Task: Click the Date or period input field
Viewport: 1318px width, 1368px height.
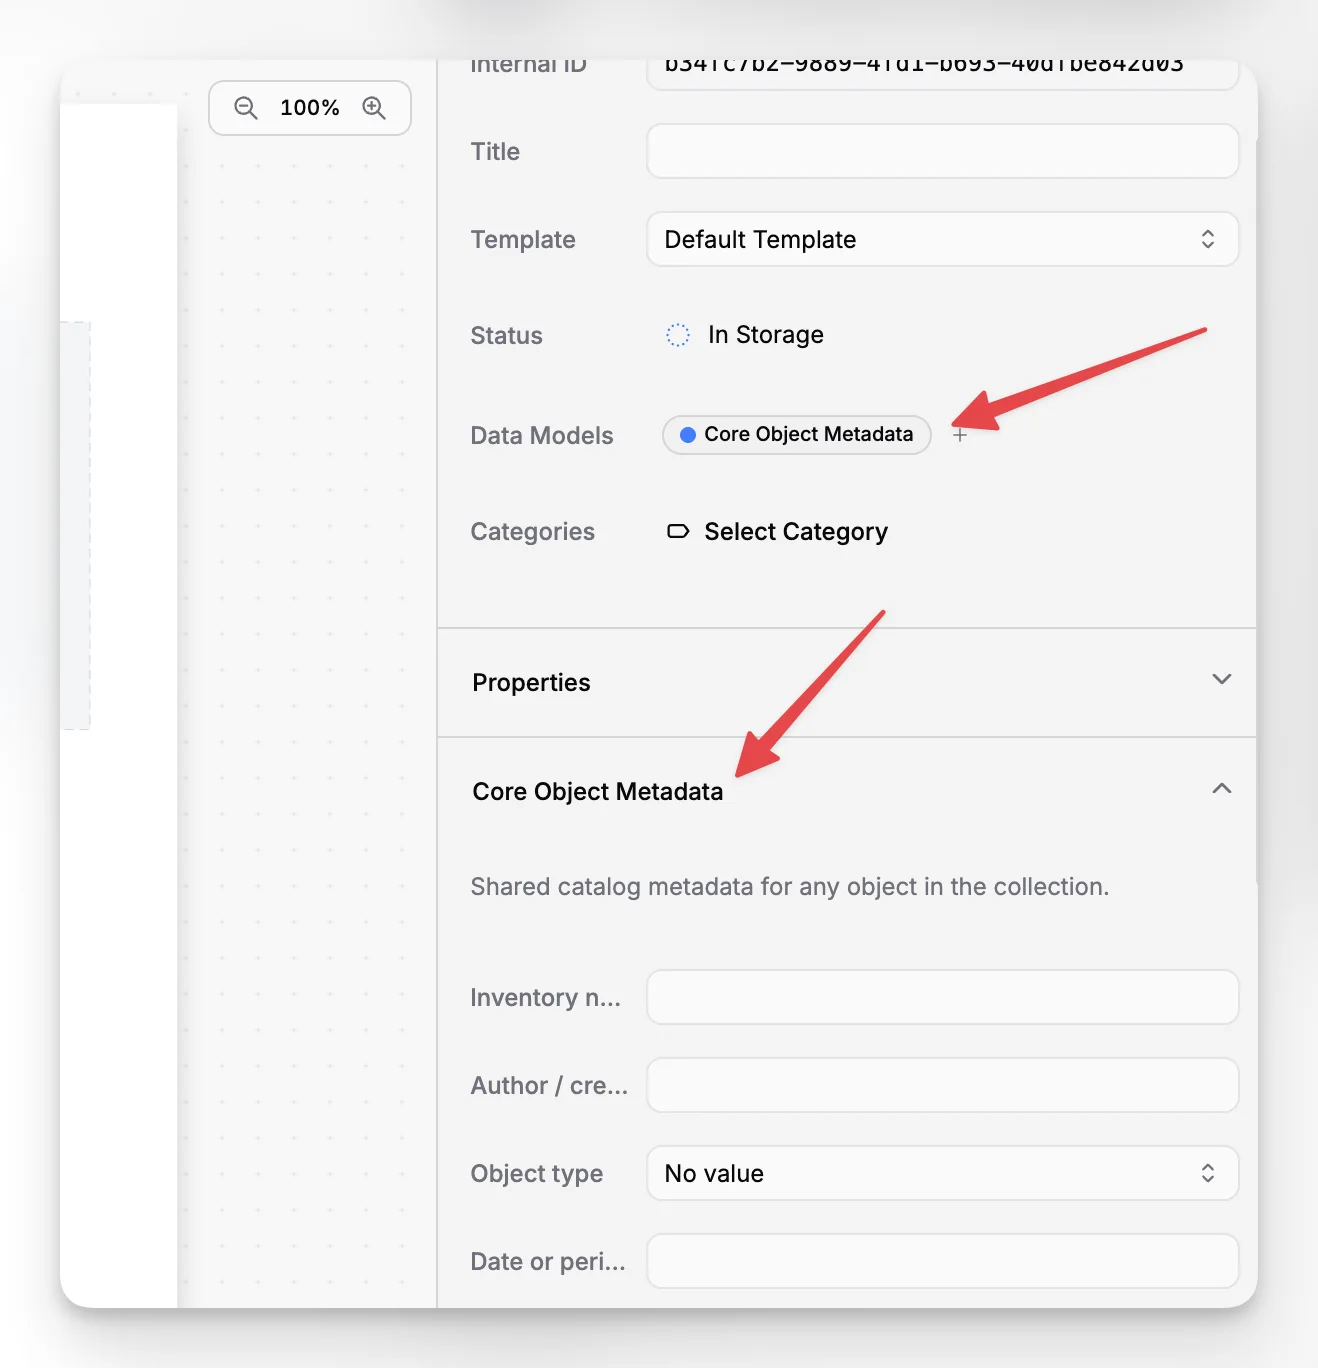Action: (942, 1261)
